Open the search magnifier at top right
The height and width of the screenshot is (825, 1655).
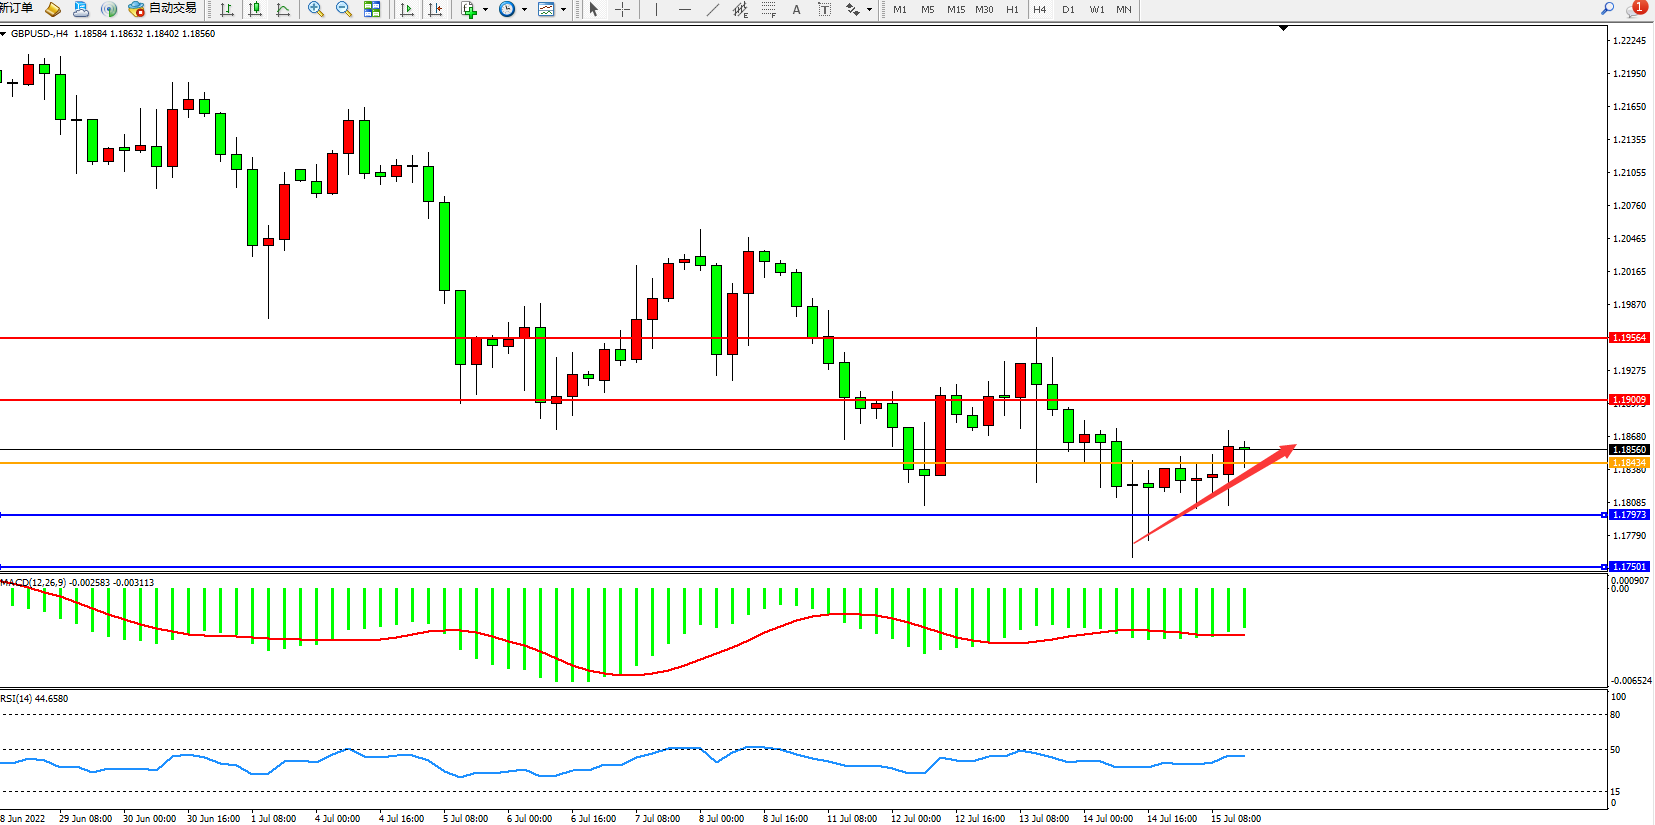point(1608,8)
